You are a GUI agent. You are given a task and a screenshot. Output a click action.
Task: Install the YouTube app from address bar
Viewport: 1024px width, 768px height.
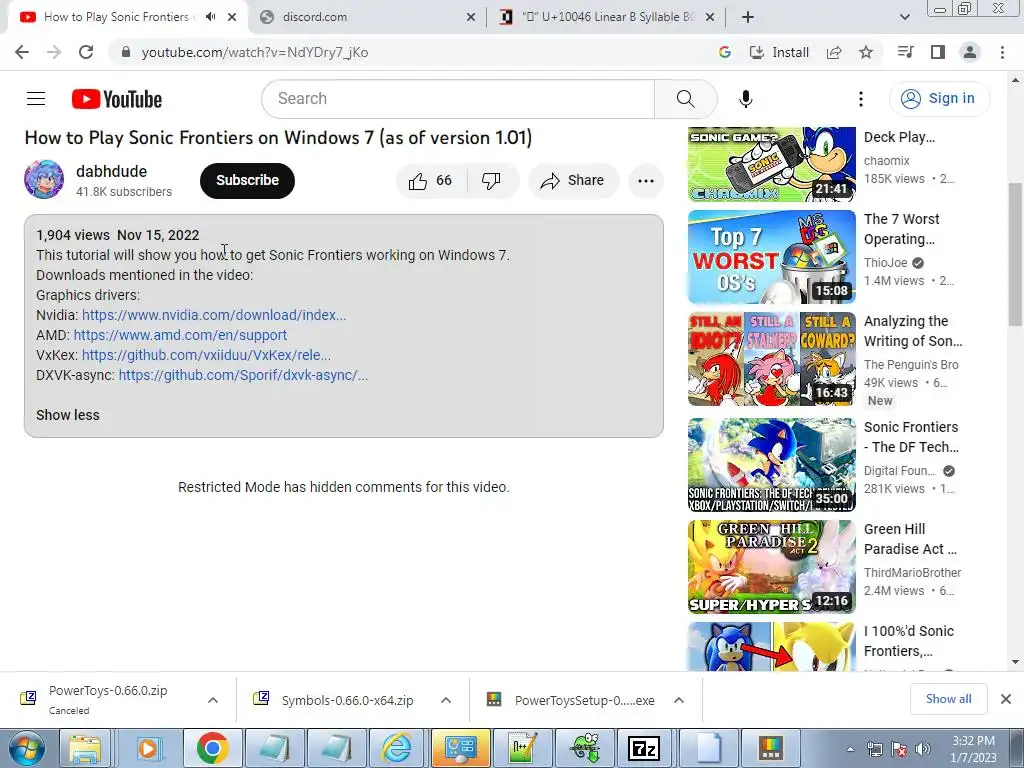(x=779, y=52)
